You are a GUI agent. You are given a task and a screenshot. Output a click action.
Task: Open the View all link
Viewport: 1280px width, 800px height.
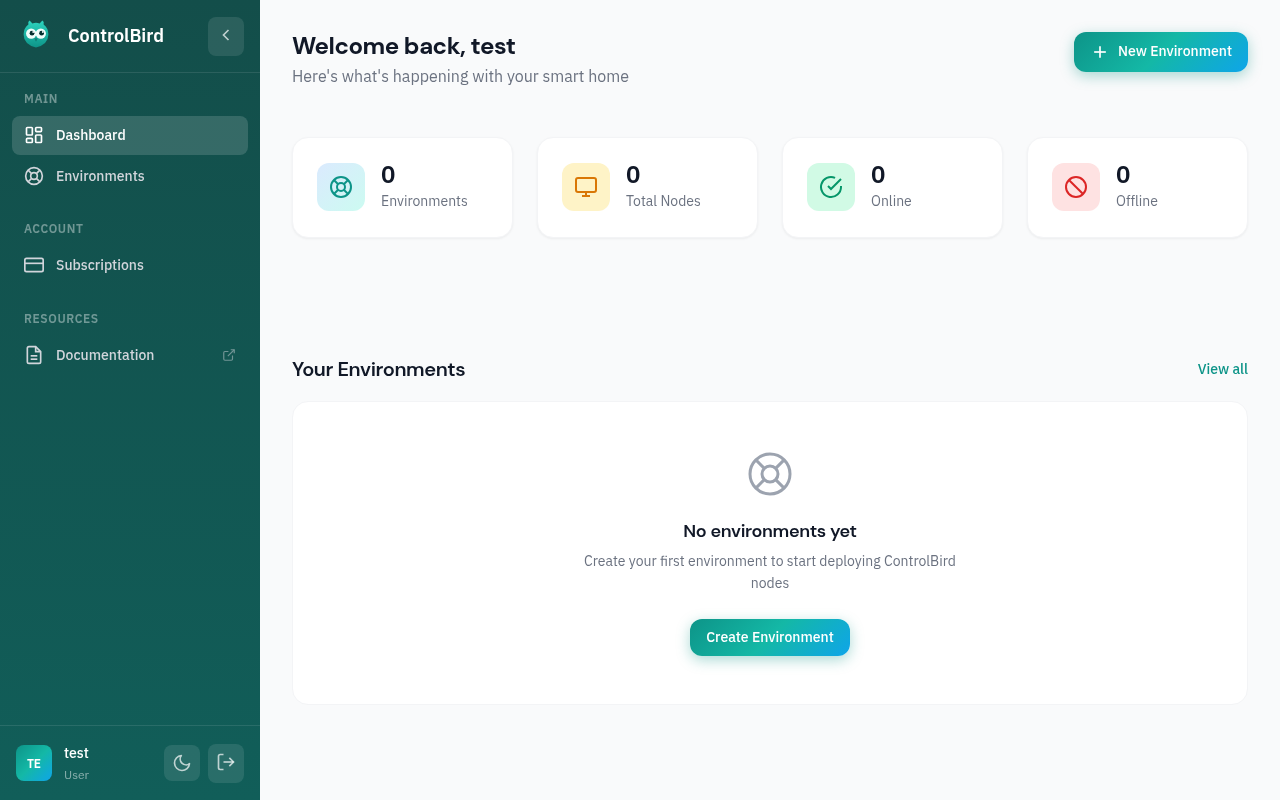[x=1223, y=369]
